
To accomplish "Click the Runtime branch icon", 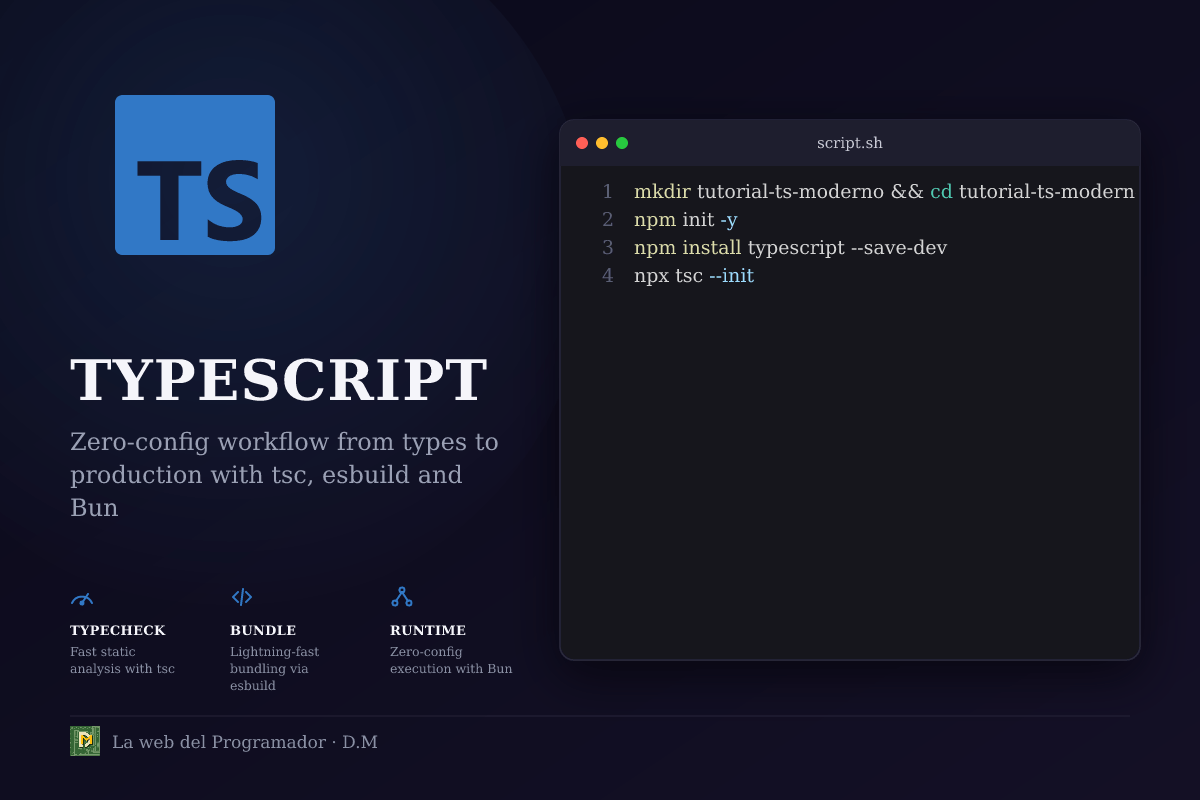I will coord(402,597).
